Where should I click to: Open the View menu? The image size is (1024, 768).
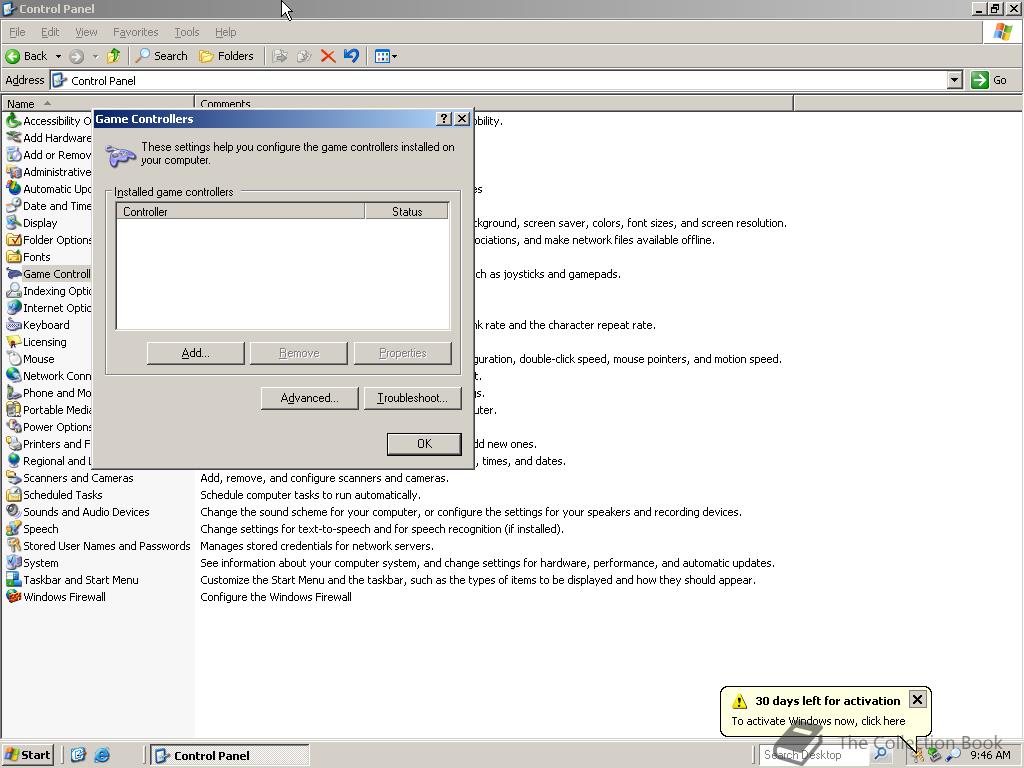(x=86, y=32)
